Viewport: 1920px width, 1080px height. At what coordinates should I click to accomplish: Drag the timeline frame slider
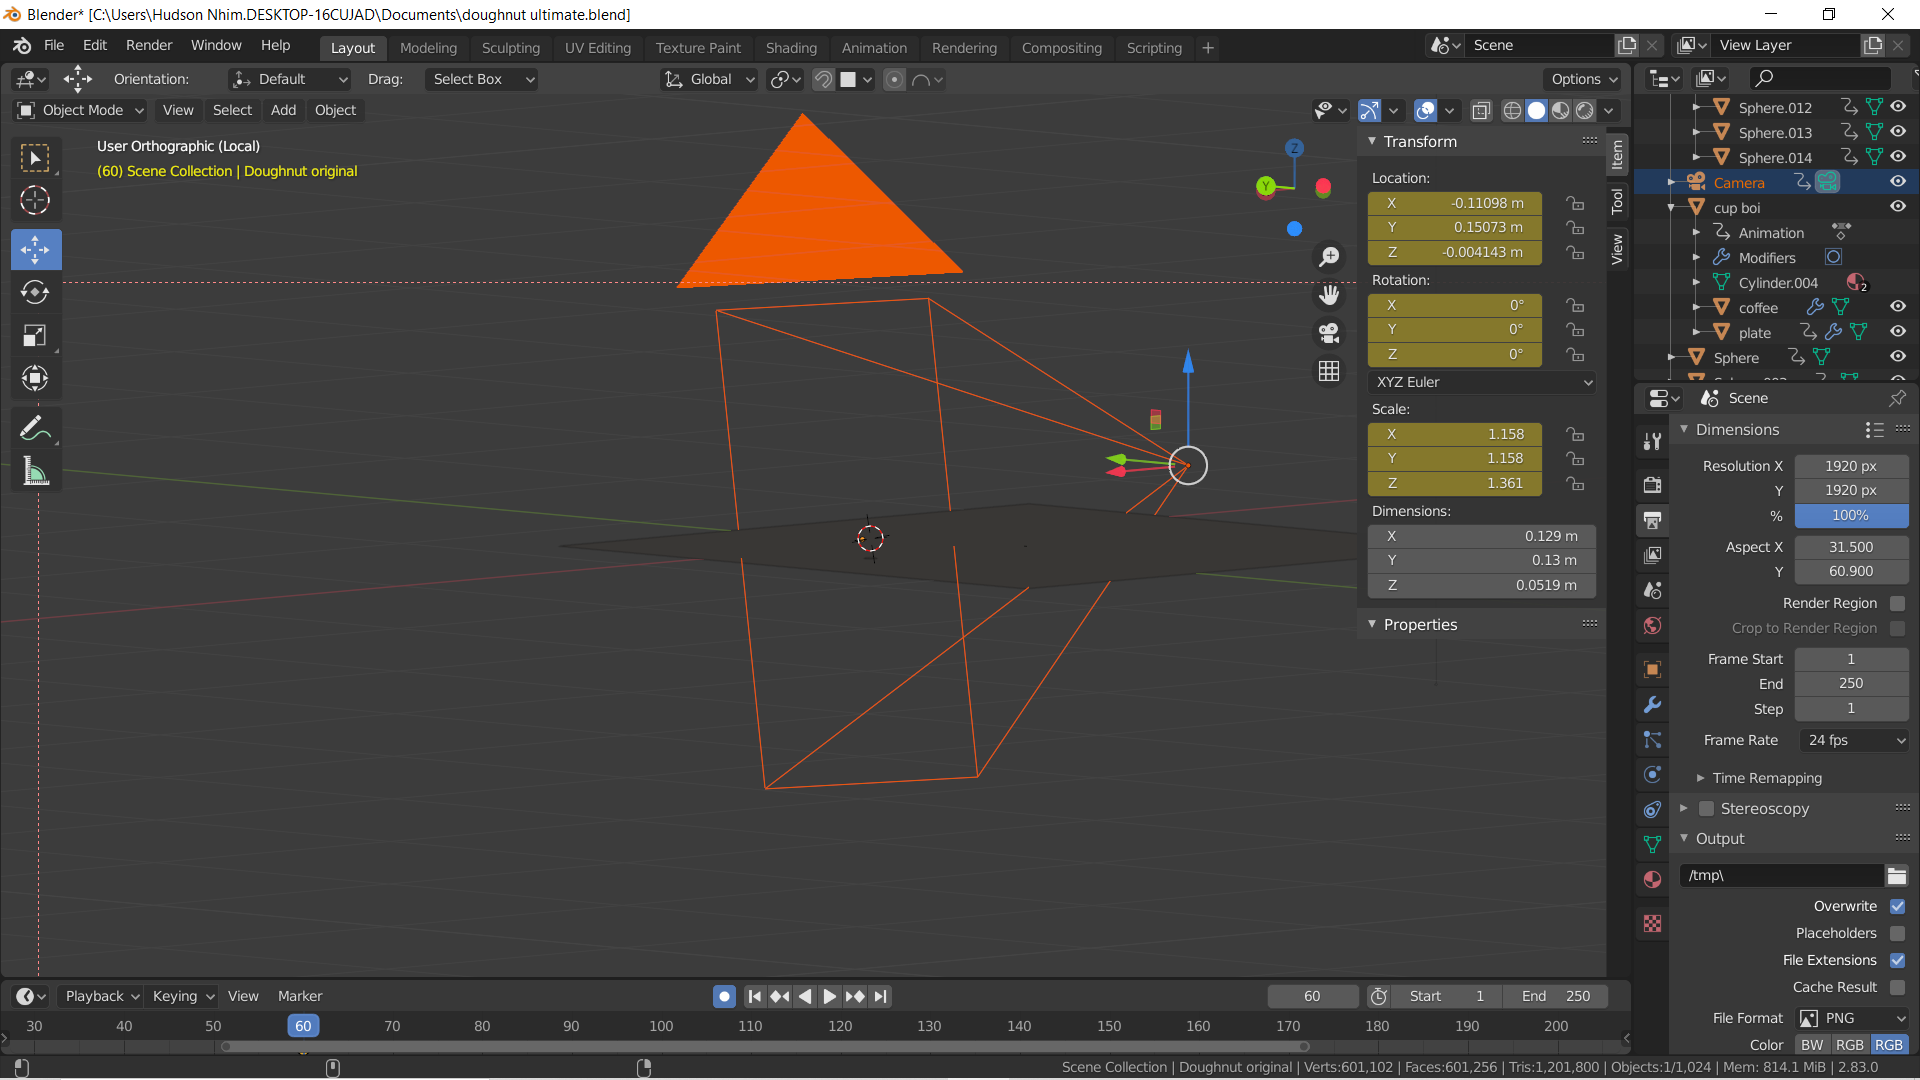pyautogui.click(x=303, y=1025)
